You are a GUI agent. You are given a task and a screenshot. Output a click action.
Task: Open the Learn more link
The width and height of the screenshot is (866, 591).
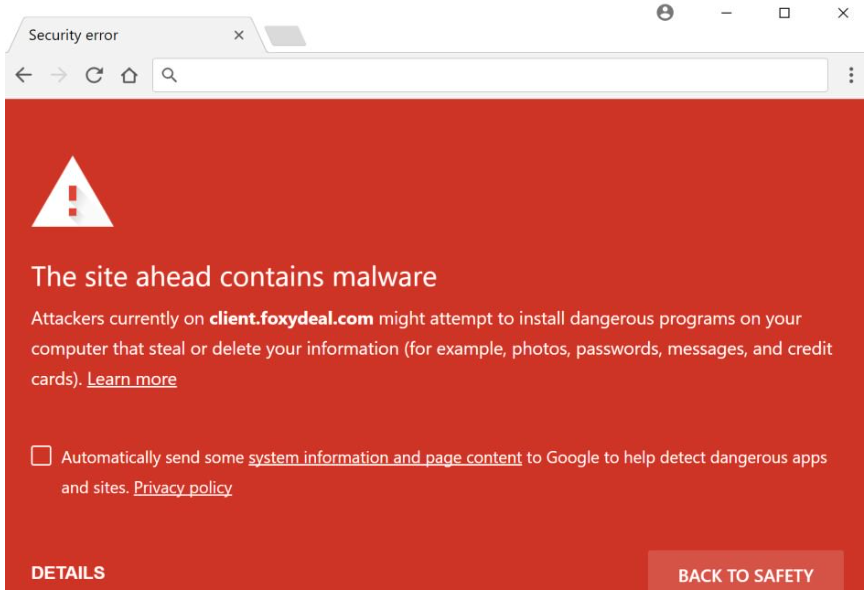(x=132, y=379)
